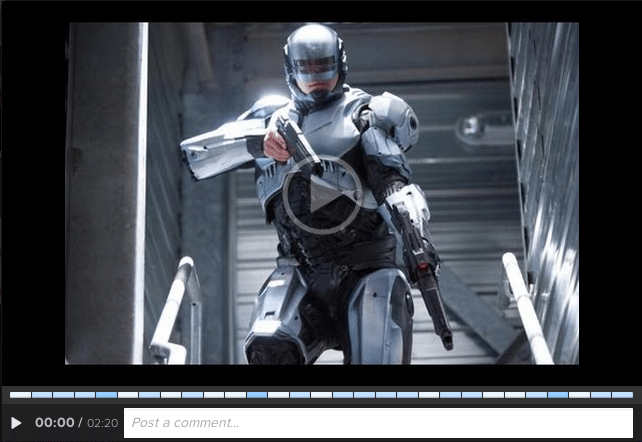Click the 00:00 current time readout
Image resolution: width=642 pixels, height=442 pixels.
54,423
